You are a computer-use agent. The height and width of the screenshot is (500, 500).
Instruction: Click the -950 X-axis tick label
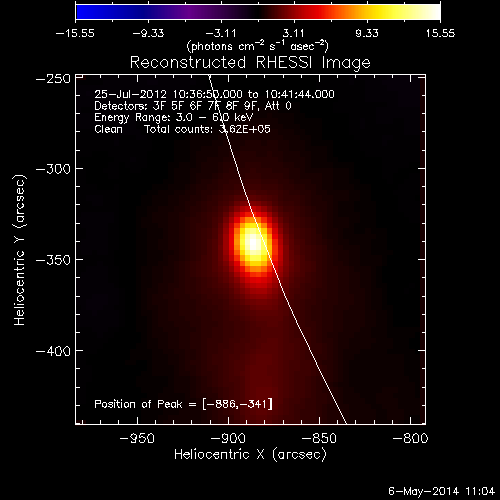[137, 438]
